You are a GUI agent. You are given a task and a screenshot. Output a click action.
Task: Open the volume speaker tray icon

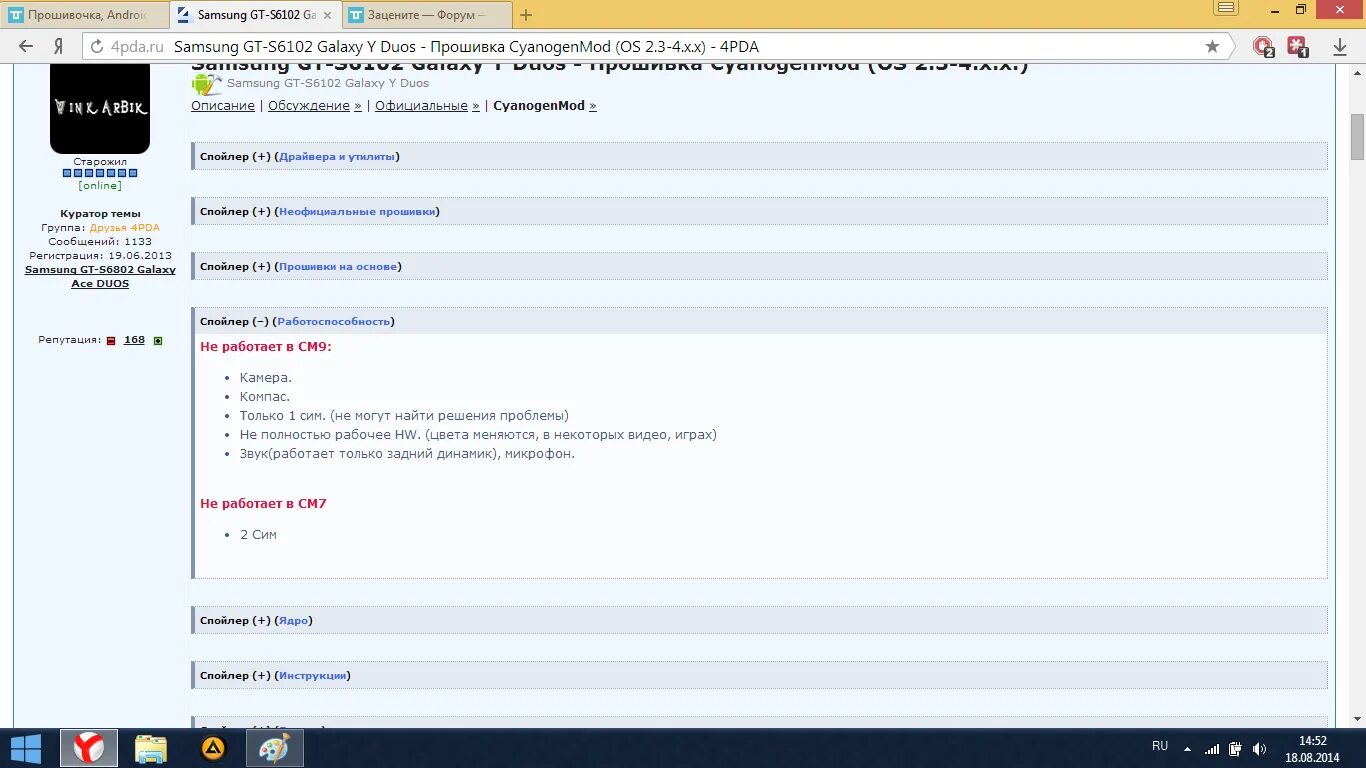[x=1260, y=748]
